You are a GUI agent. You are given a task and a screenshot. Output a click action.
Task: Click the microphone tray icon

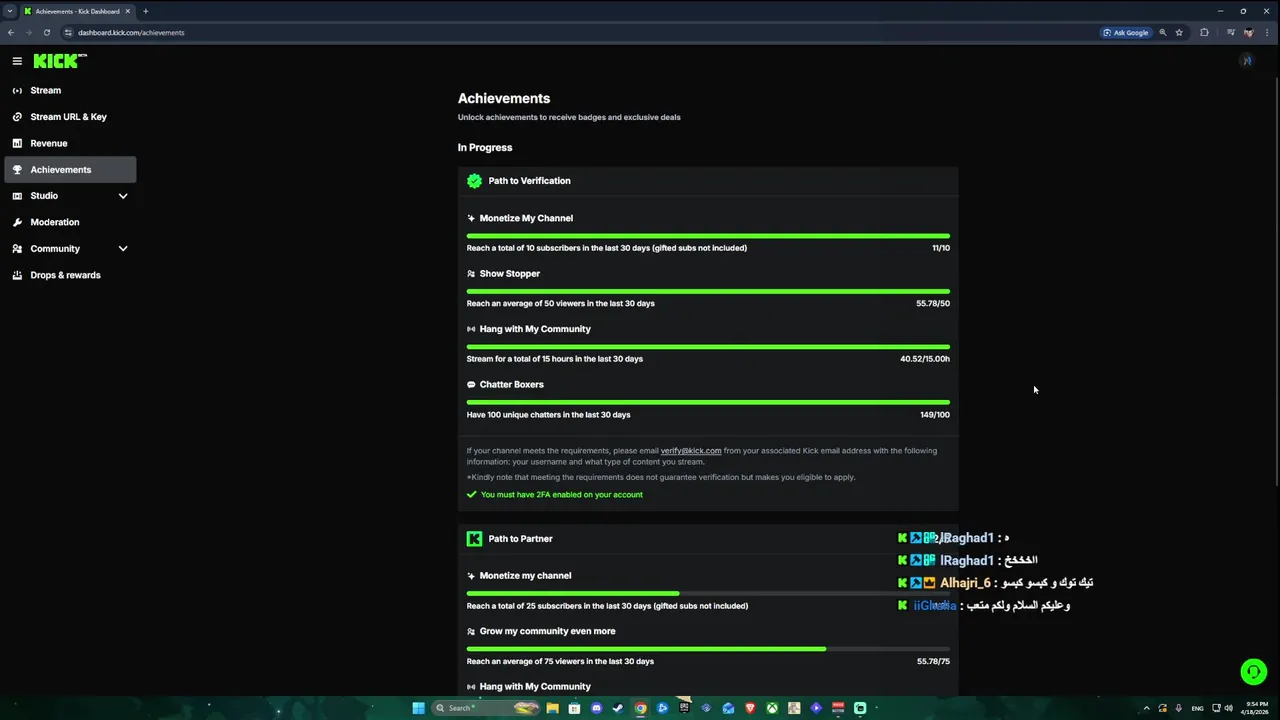[x=1179, y=708]
